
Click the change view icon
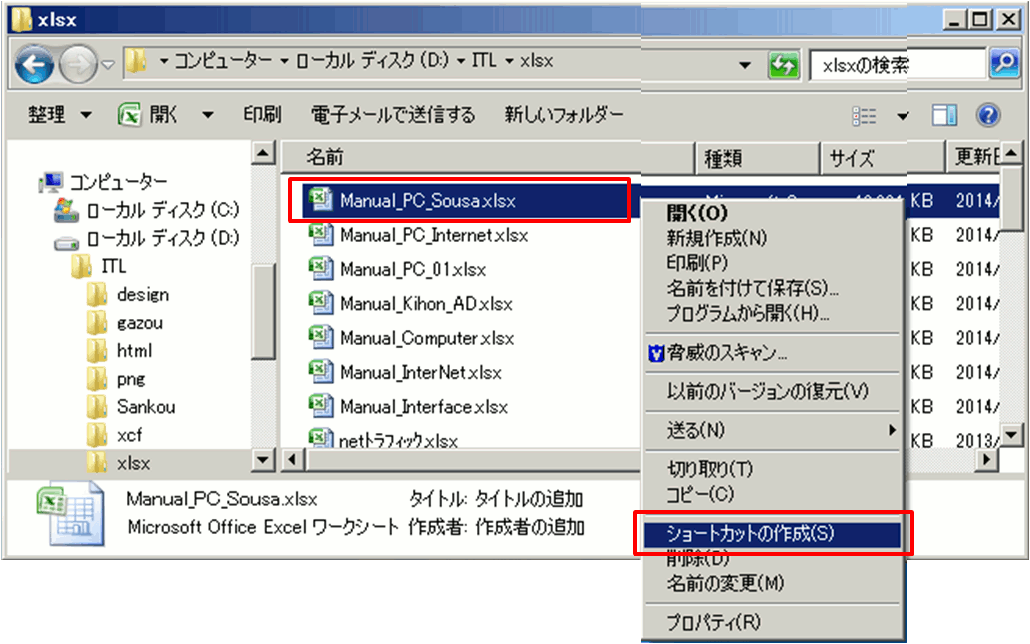point(865,115)
